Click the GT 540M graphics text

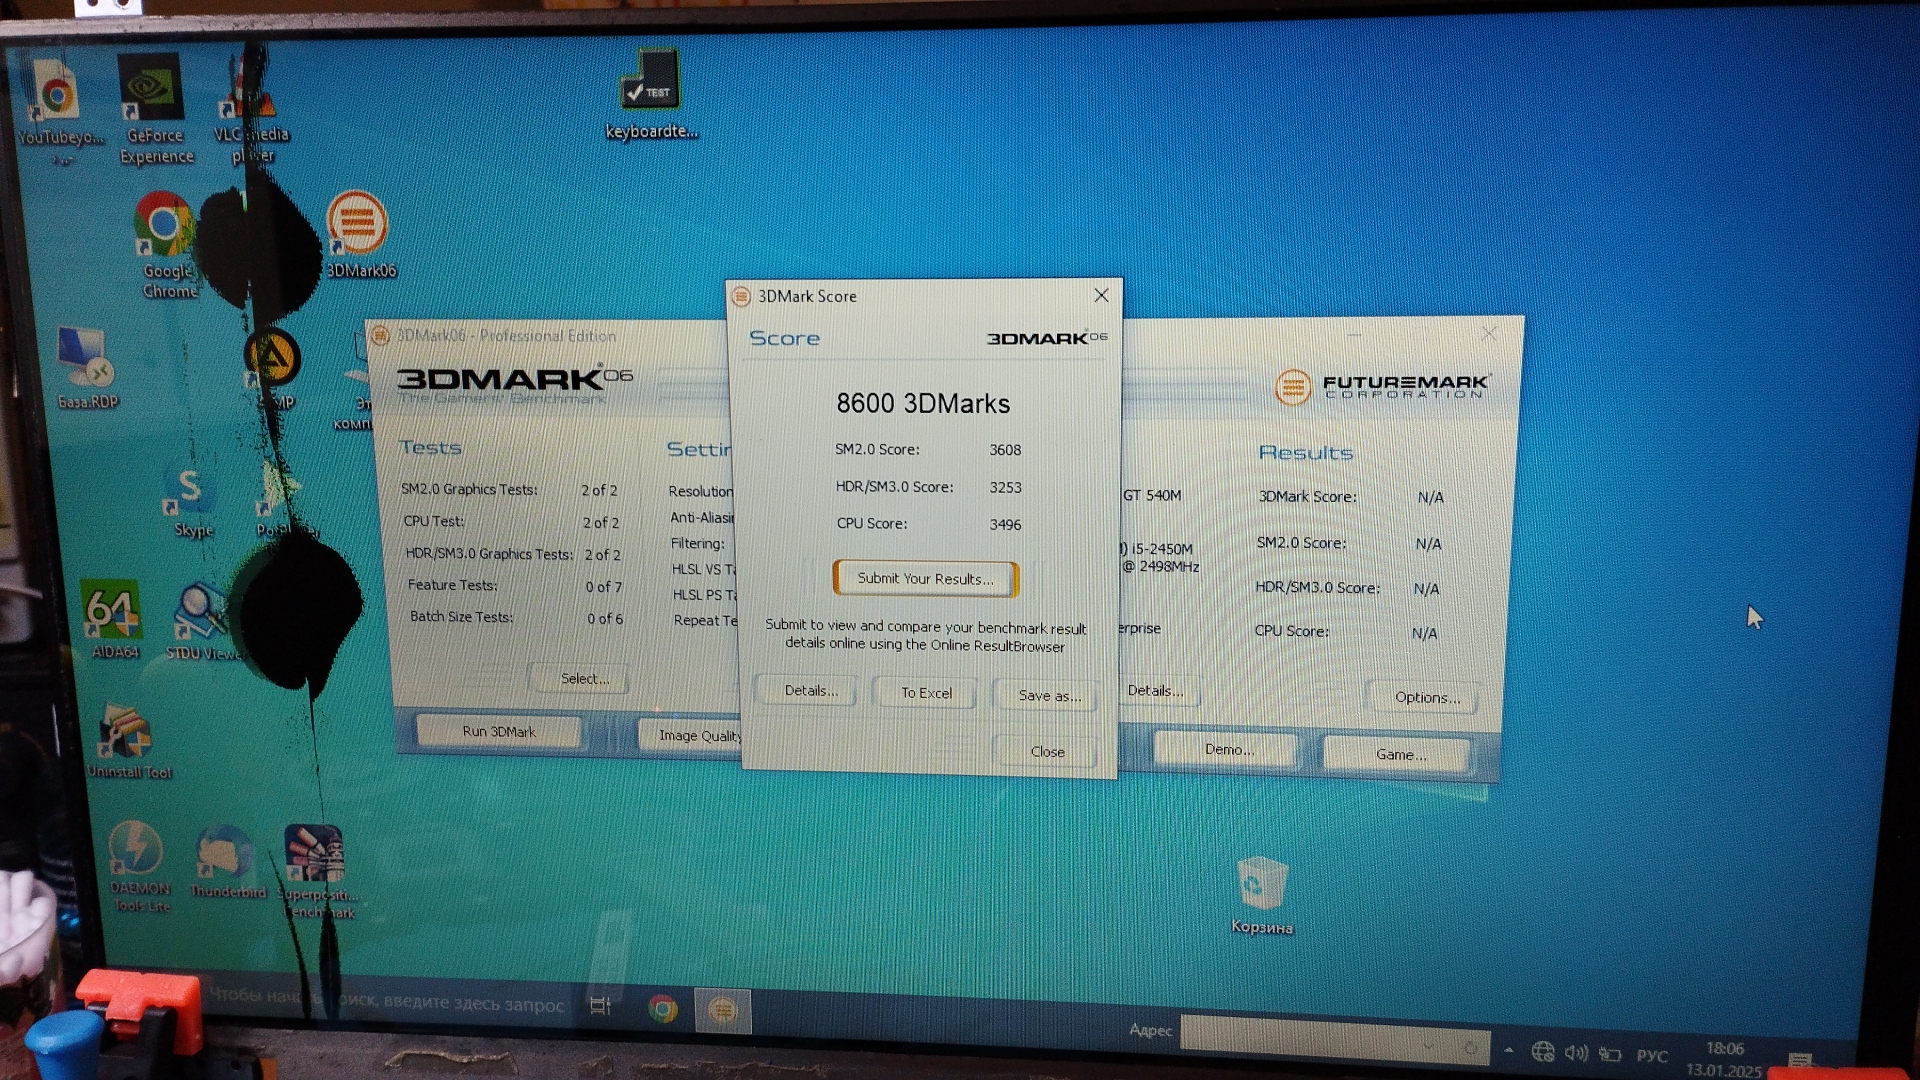pos(1152,495)
